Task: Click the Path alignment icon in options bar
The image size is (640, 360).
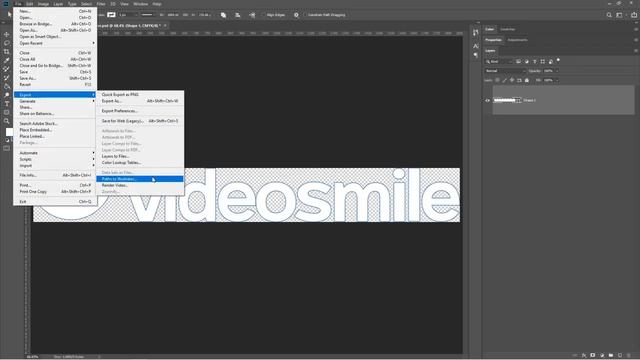Action: (x=238, y=15)
